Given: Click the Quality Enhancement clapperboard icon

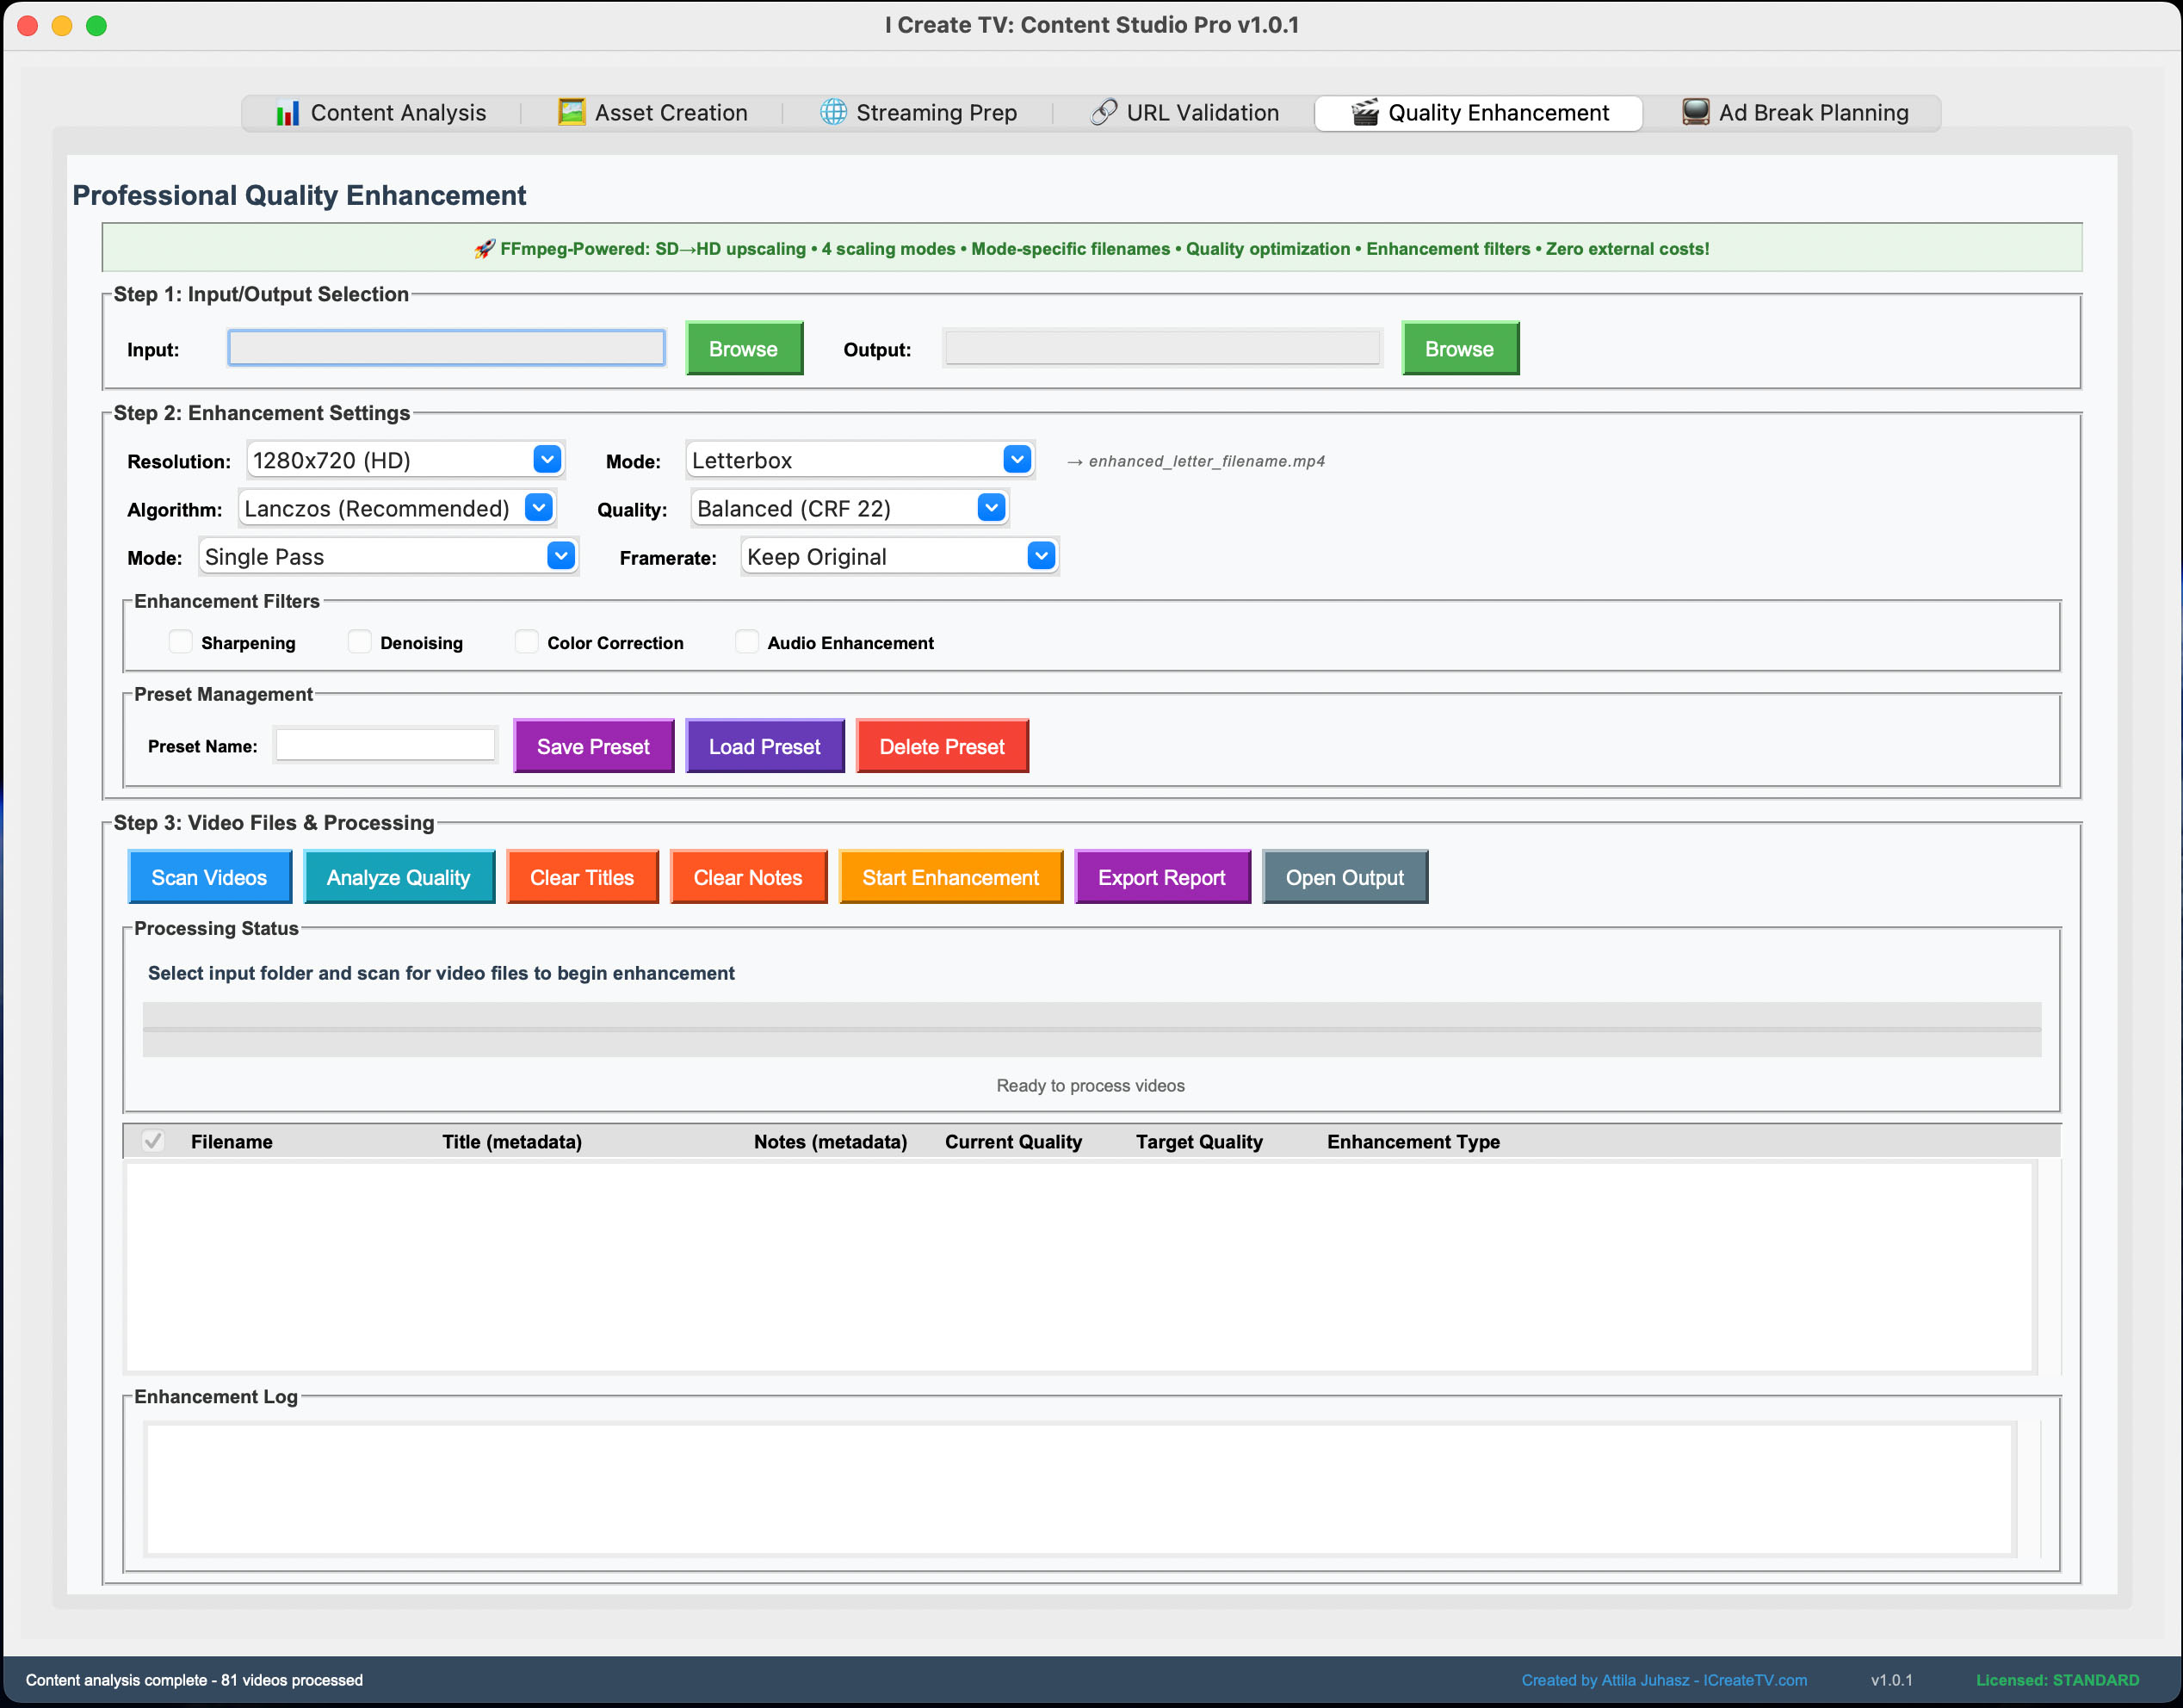Looking at the screenshot, I should 1365,112.
